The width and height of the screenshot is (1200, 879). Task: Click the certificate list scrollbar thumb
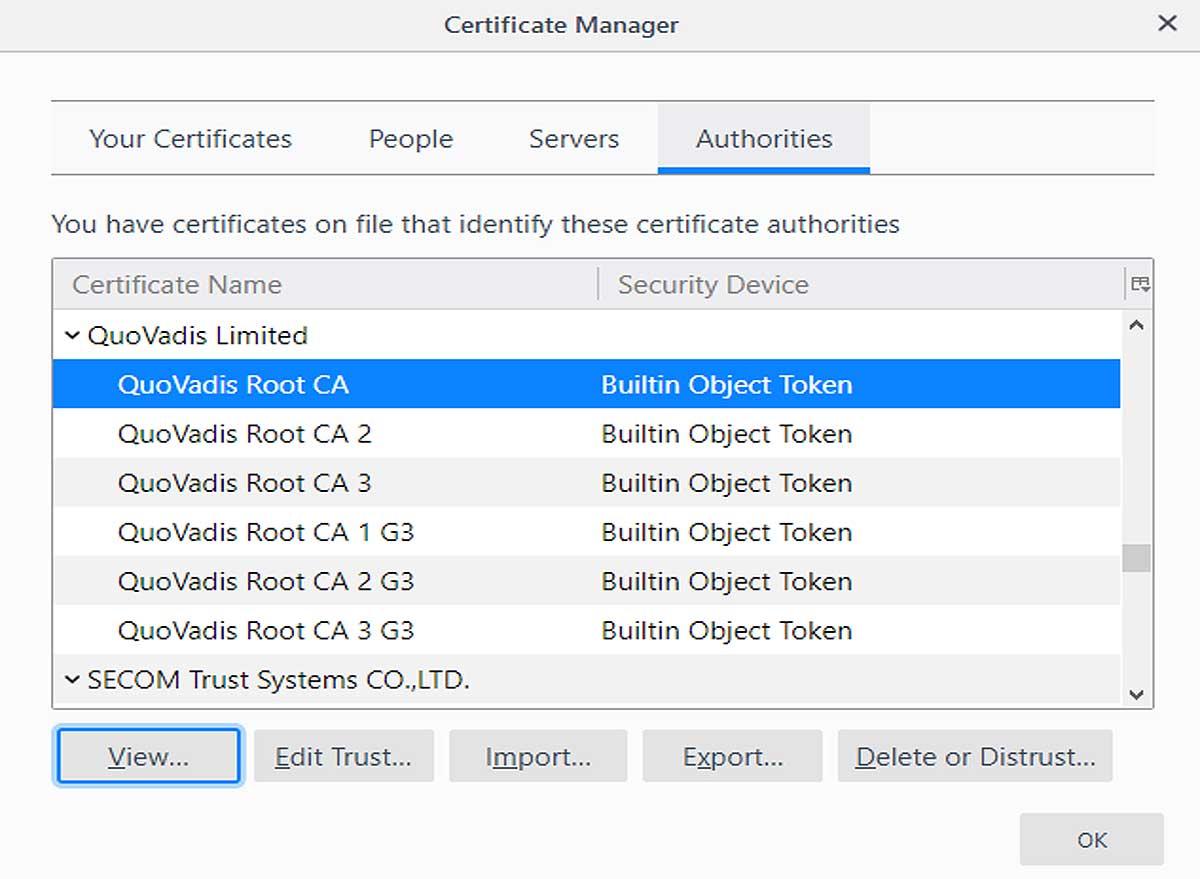[x=1136, y=558]
